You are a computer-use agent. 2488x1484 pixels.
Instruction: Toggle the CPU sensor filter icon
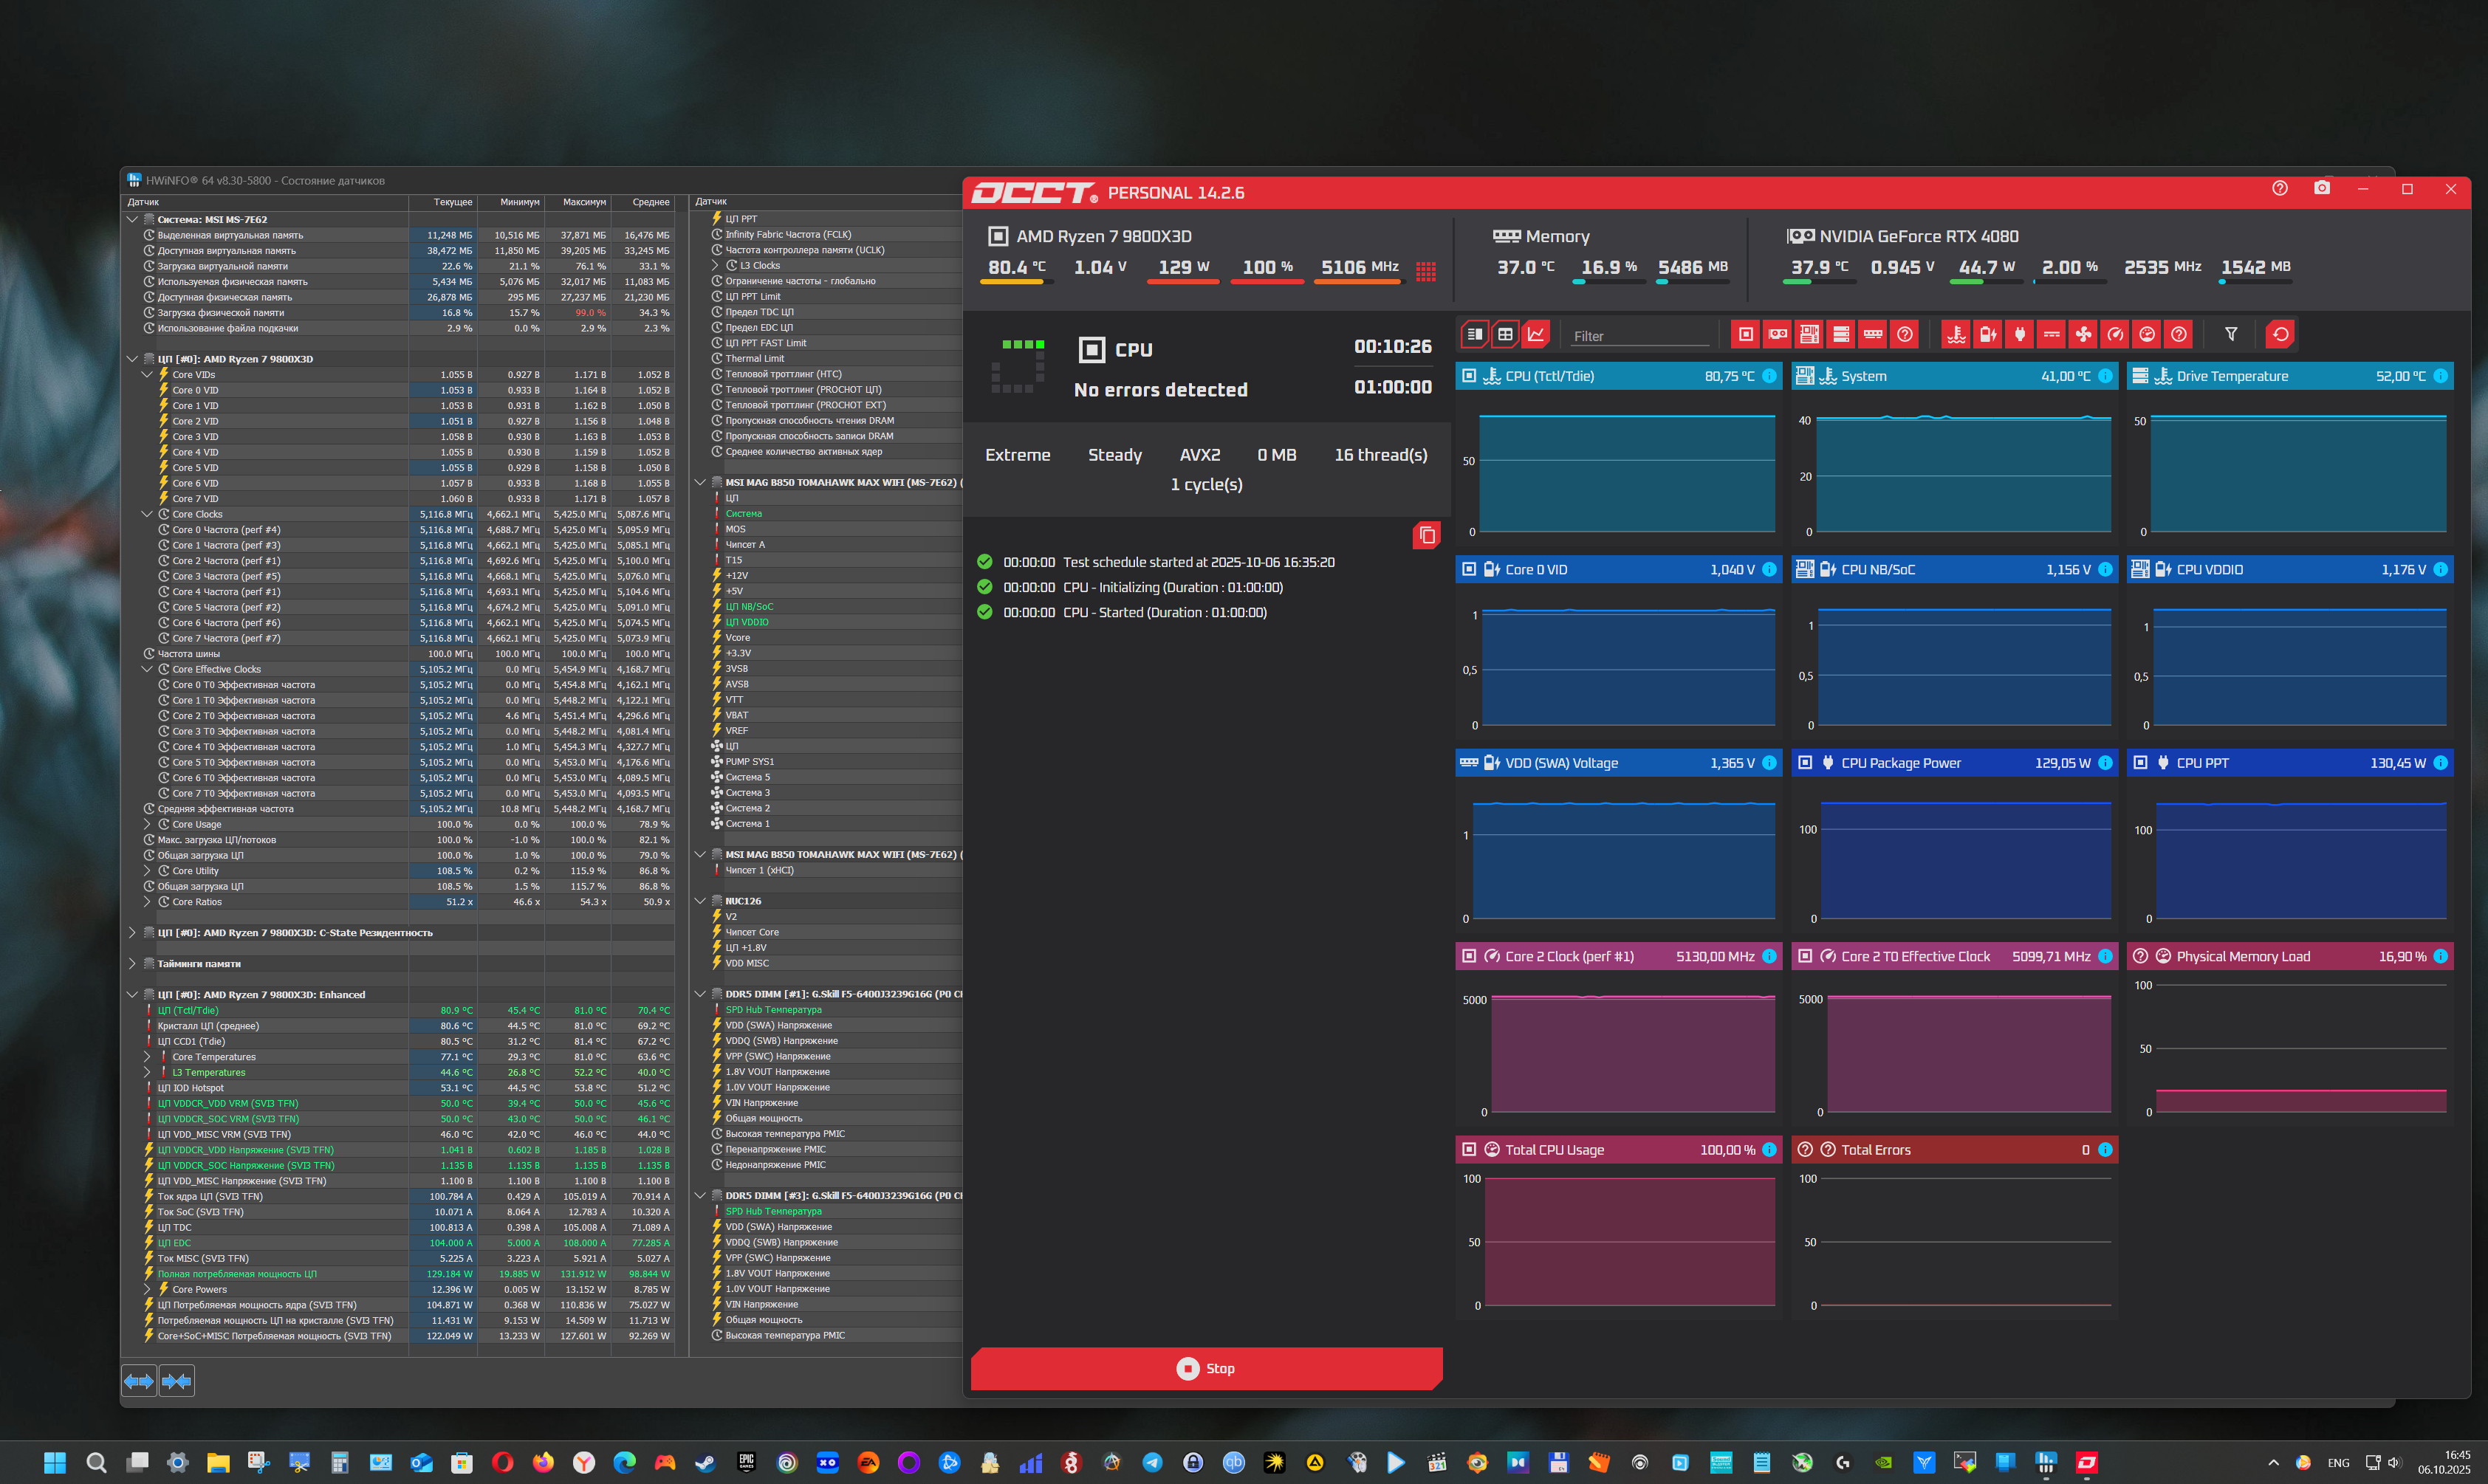1745,335
